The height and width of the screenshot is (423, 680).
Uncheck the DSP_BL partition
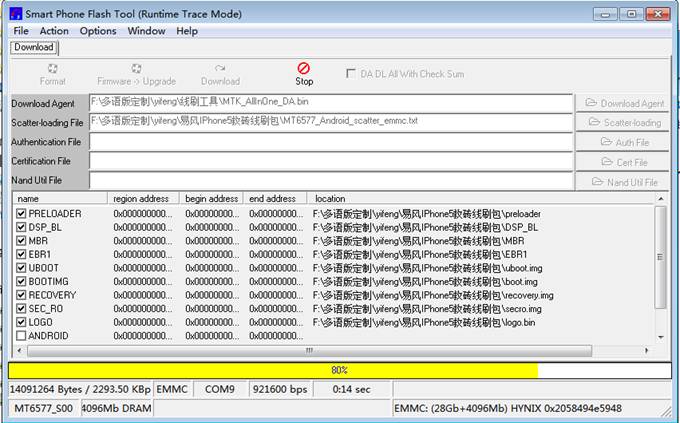tap(21, 227)
